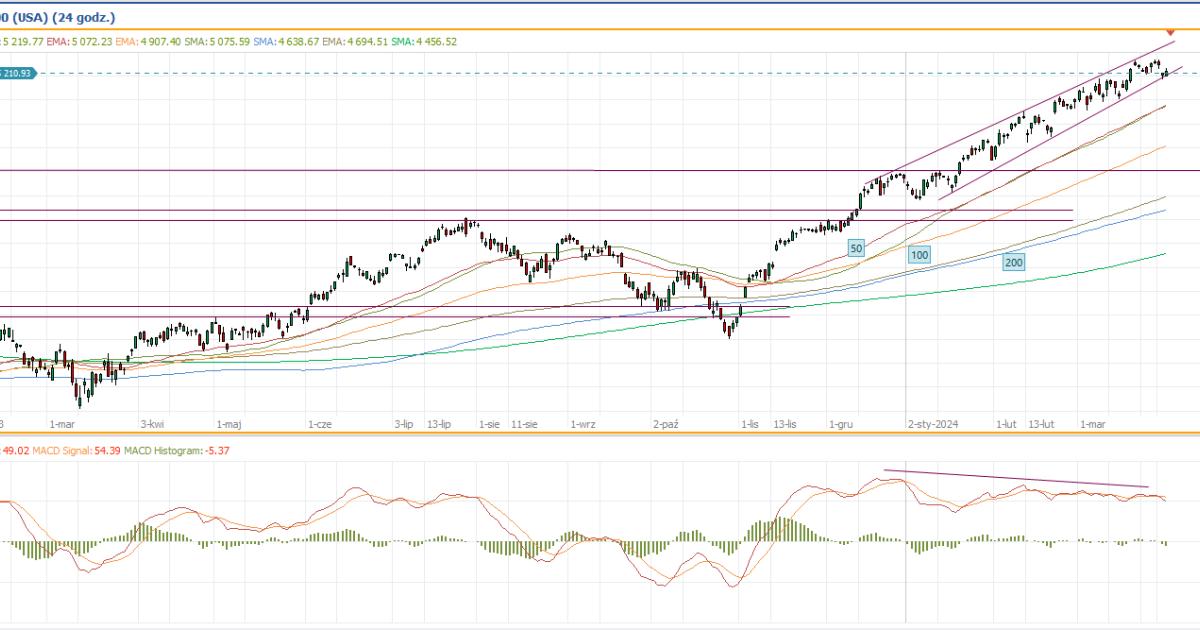This screenshot has height=630, width=1200.
Task: Select the red EMA 5 072.23 legend entry
Action: [79, 41]
